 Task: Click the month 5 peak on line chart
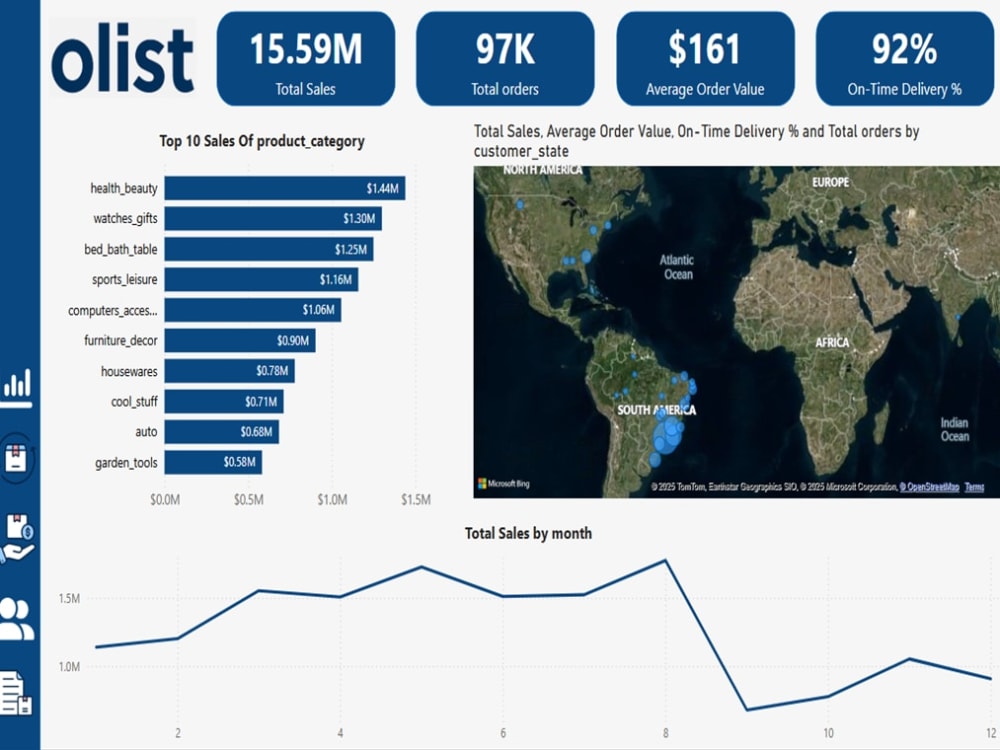(x=422, y=566)
